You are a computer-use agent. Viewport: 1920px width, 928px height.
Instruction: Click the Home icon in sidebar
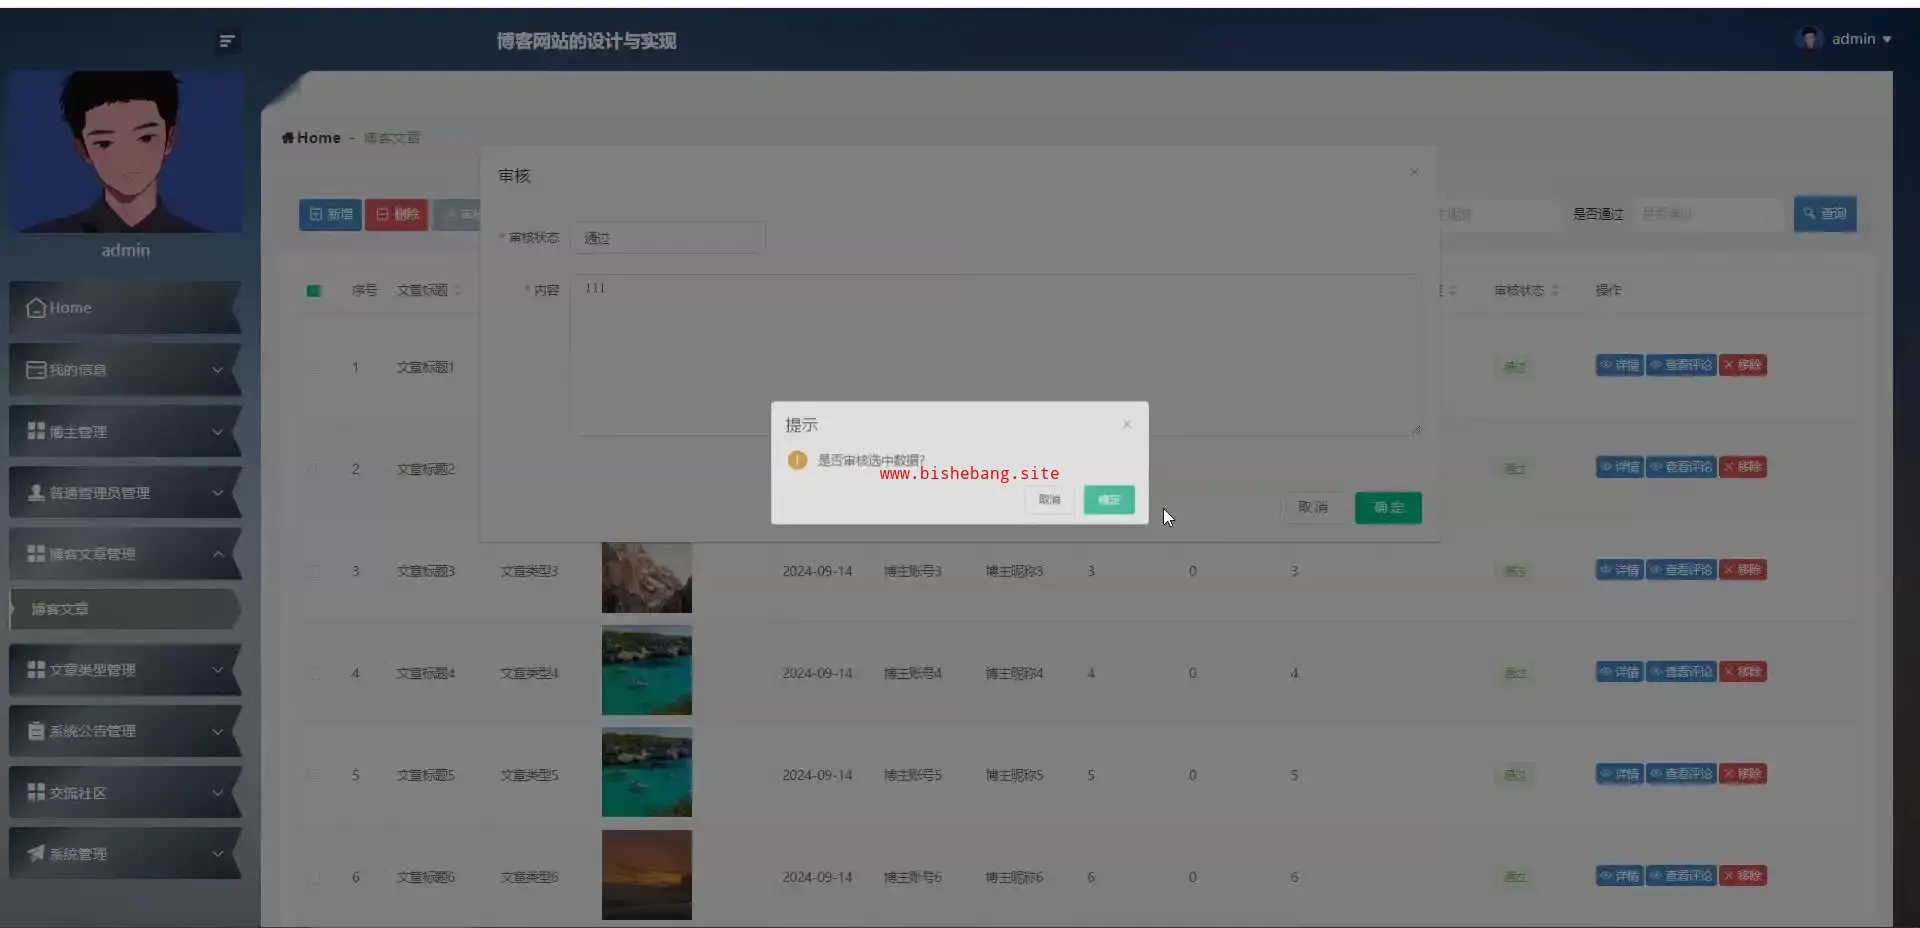pyautogui.click(x=36, y=308)
